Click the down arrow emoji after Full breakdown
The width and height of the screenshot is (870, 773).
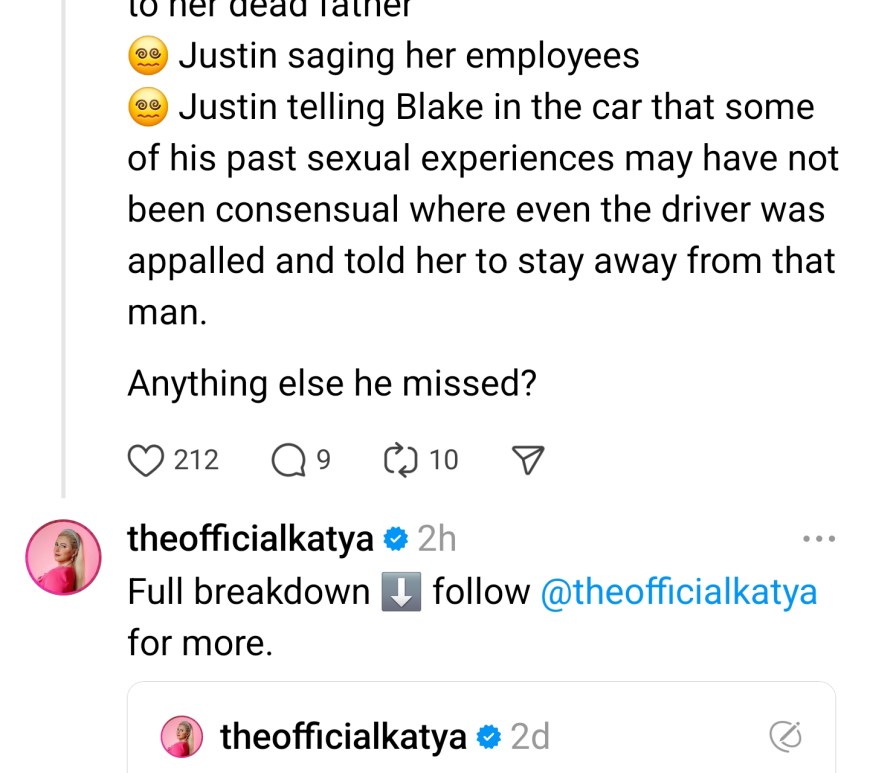[401, 592]
